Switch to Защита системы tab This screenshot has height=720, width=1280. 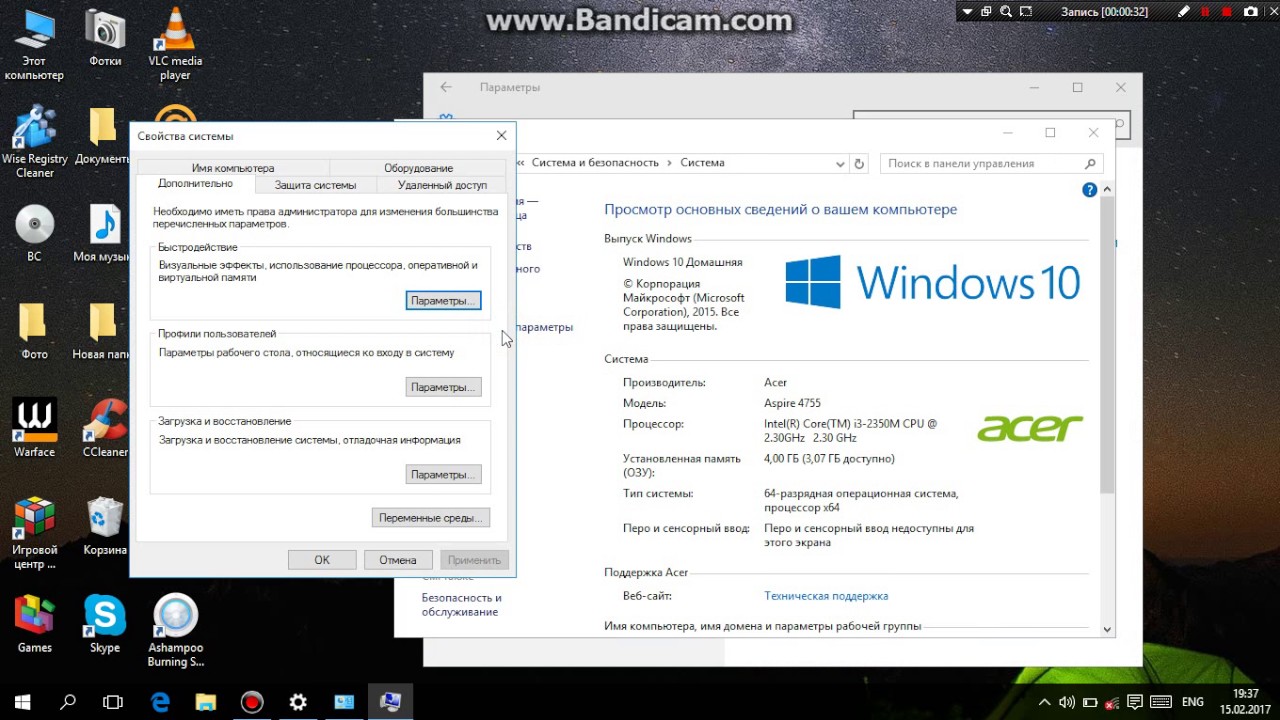[315, 185]
